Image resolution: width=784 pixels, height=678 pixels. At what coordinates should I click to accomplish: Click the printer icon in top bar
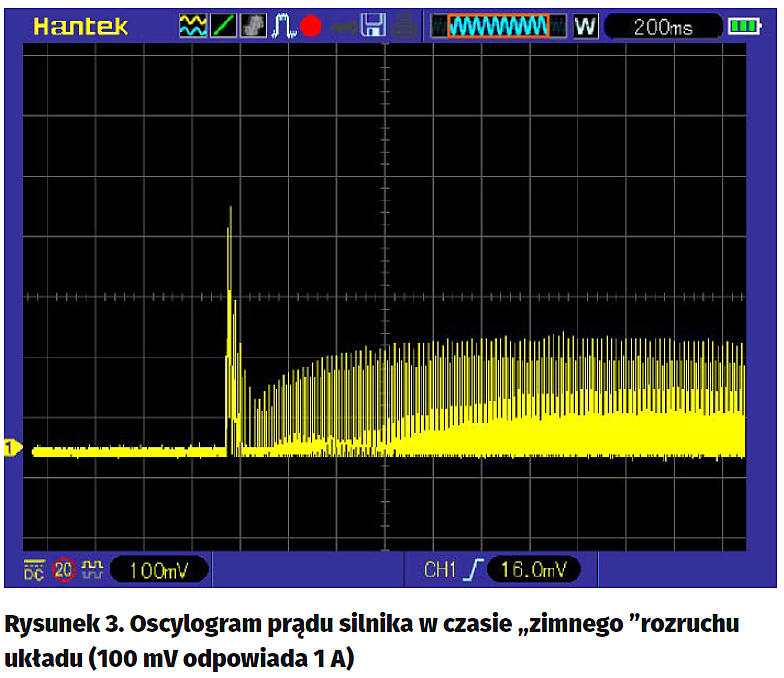coord(402,27)
